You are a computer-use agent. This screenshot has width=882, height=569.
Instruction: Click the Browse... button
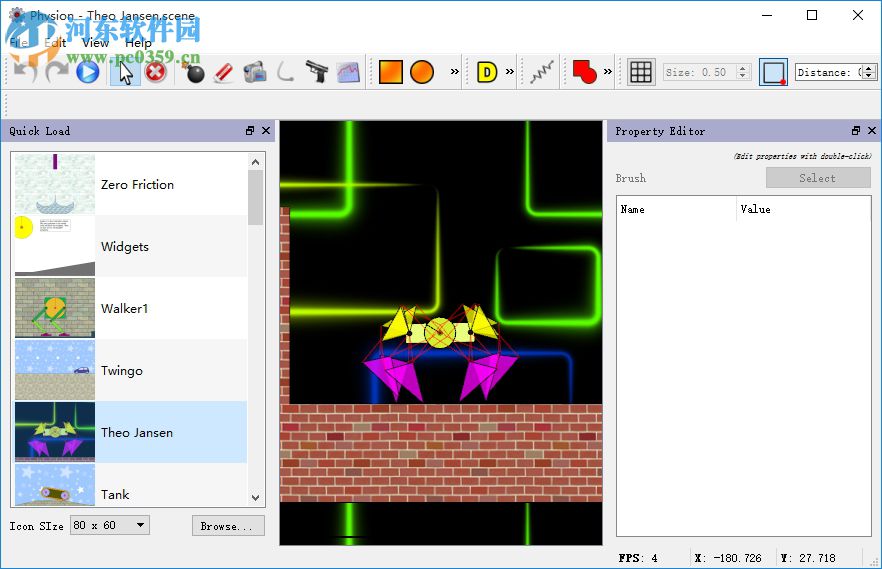tap(228, 526)
